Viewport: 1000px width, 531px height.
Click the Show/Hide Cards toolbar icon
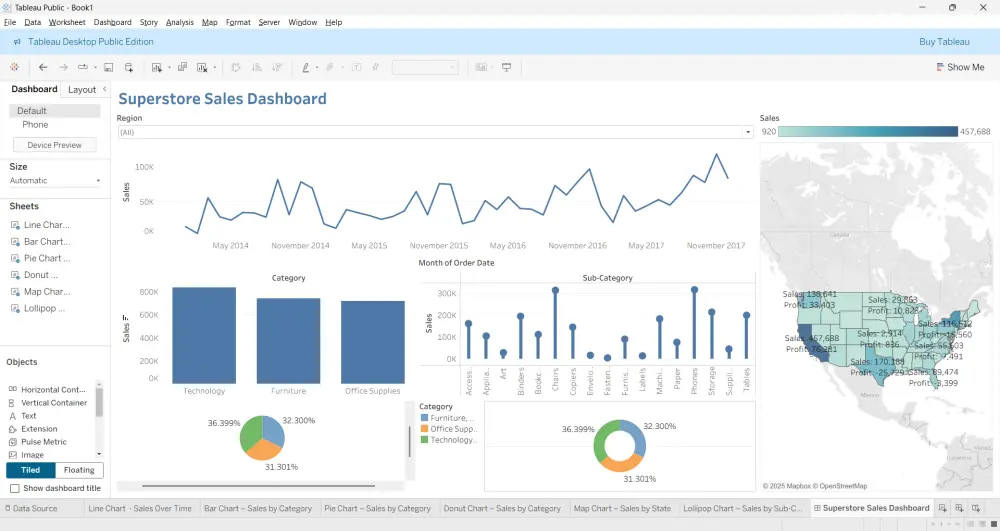(x=481, y=67)
